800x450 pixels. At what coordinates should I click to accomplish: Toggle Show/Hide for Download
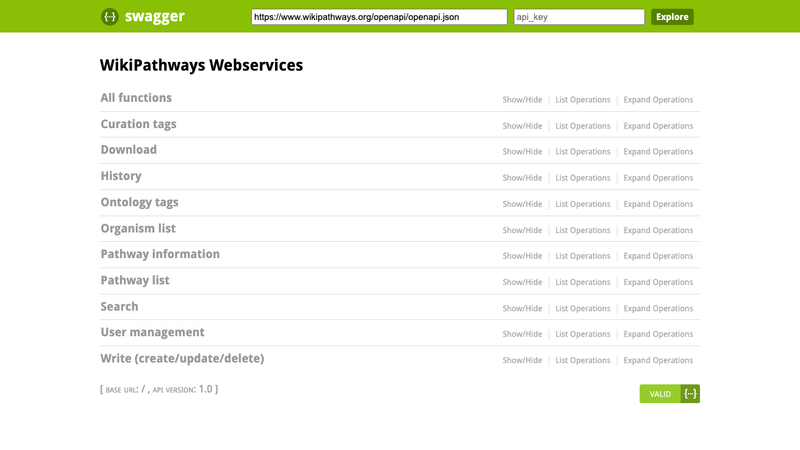click(x=522, y=152)
